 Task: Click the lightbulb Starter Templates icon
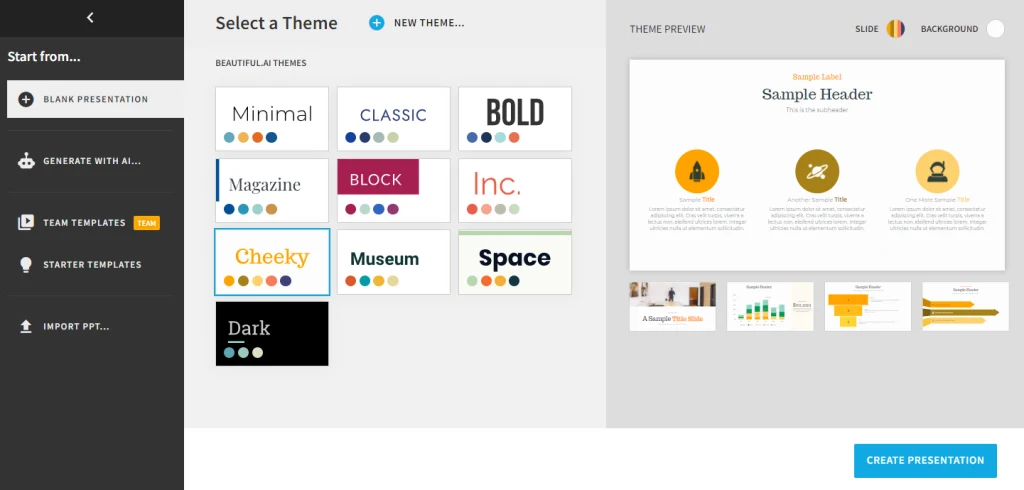[25, 265]
